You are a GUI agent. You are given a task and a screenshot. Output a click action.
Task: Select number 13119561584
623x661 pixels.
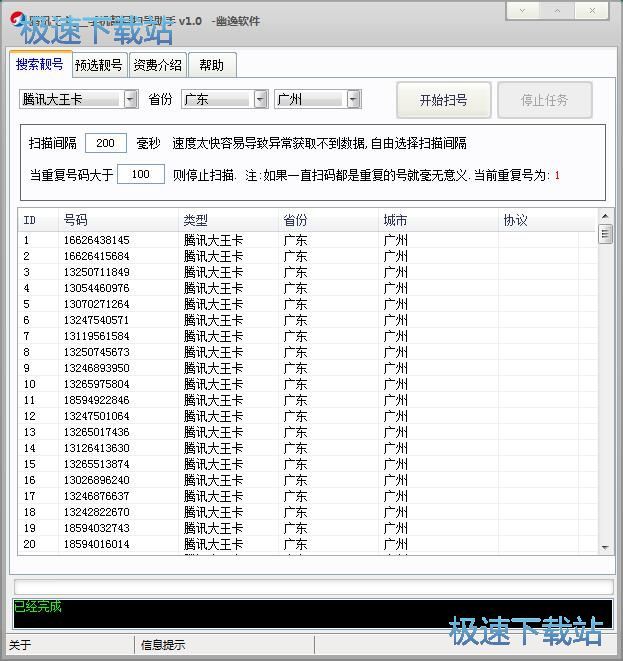click(97, 336)
